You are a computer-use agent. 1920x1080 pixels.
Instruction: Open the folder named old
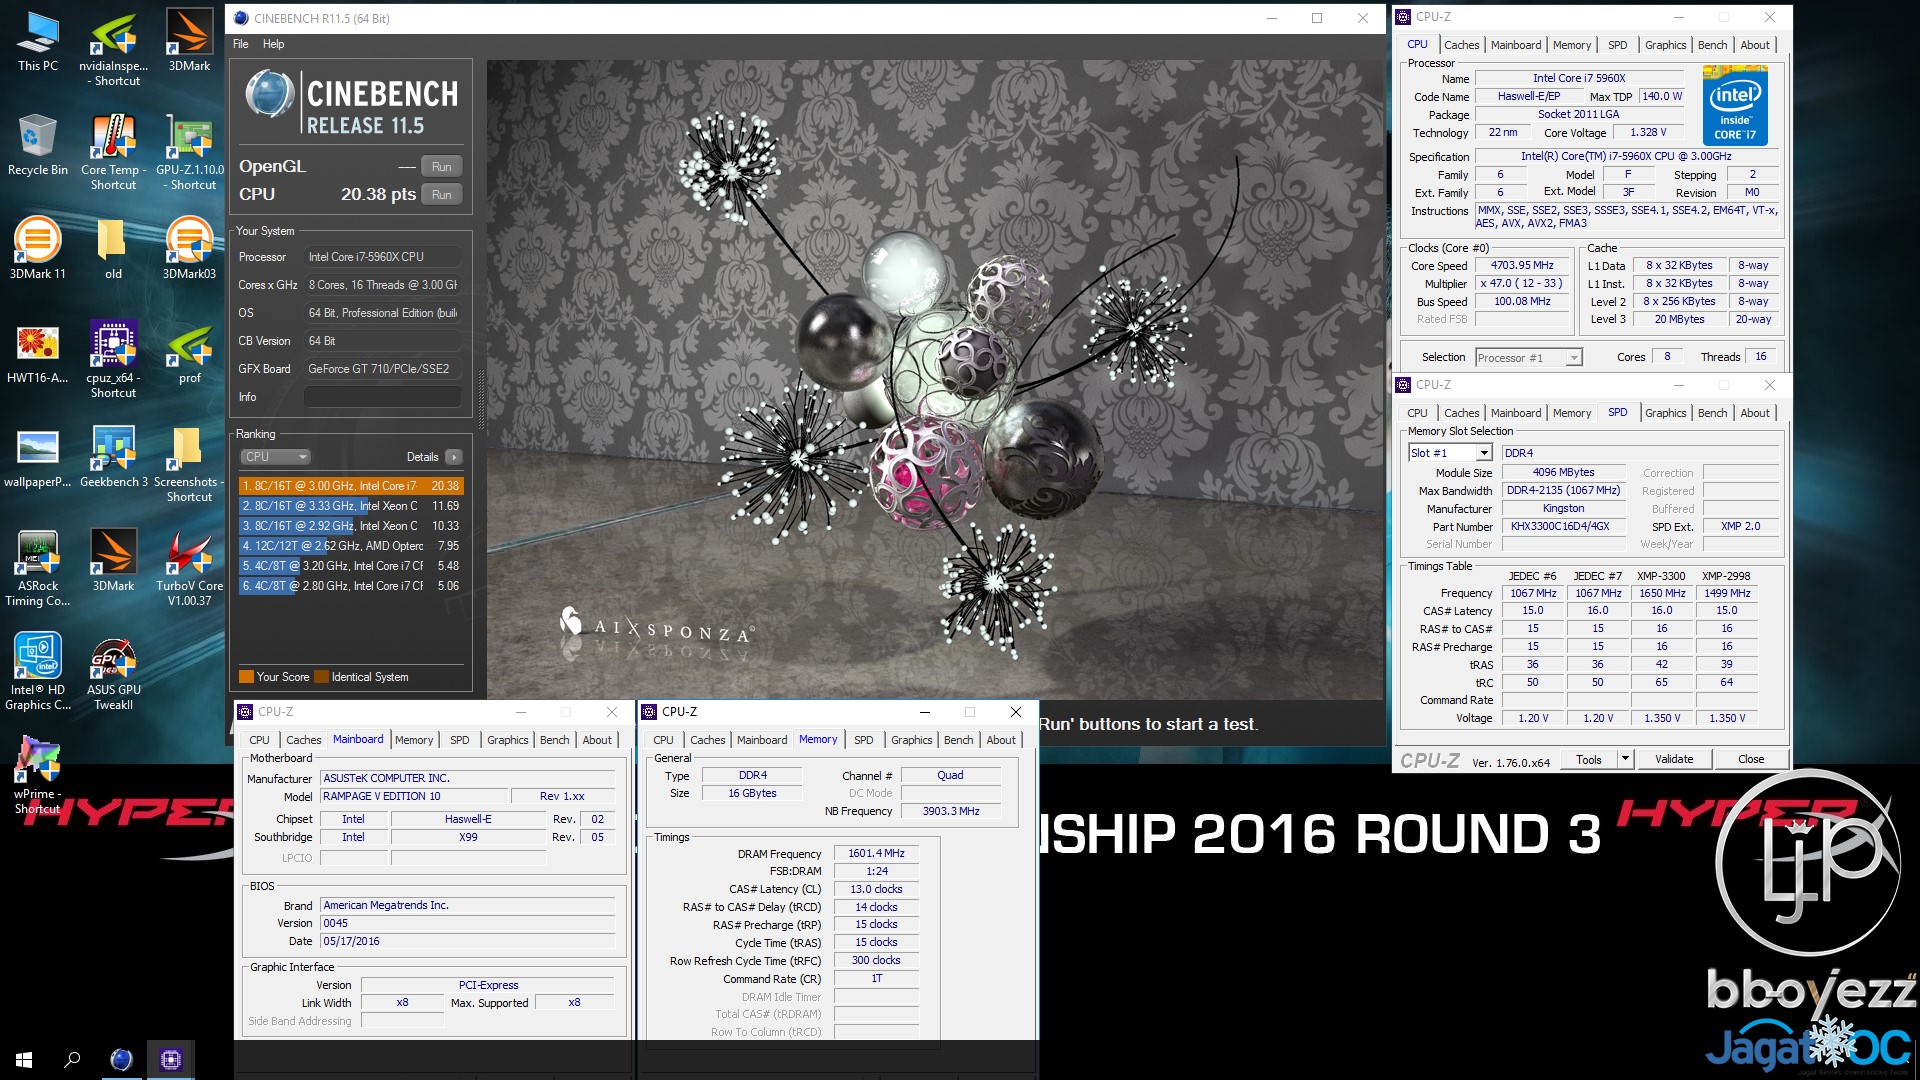point(113,250)
